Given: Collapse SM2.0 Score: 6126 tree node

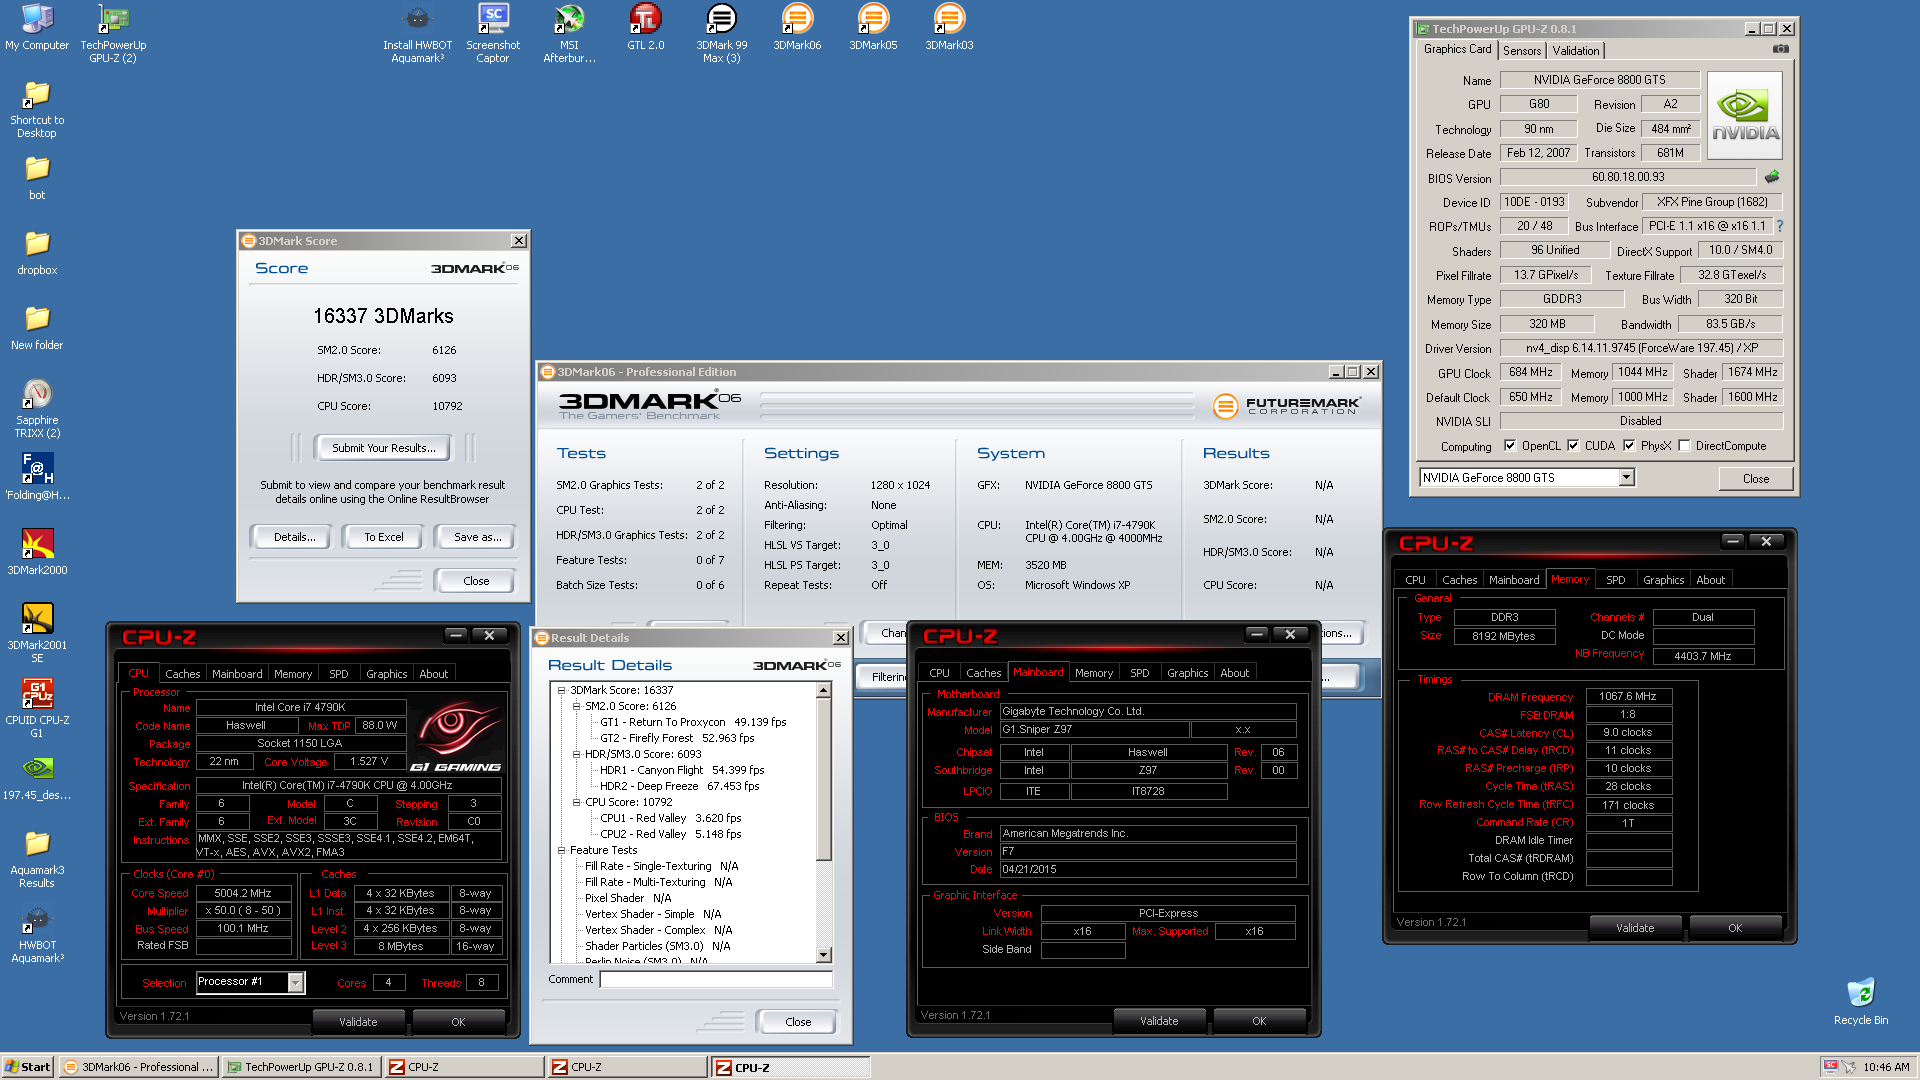Looking at the screenshot, I should coord(576,706).
